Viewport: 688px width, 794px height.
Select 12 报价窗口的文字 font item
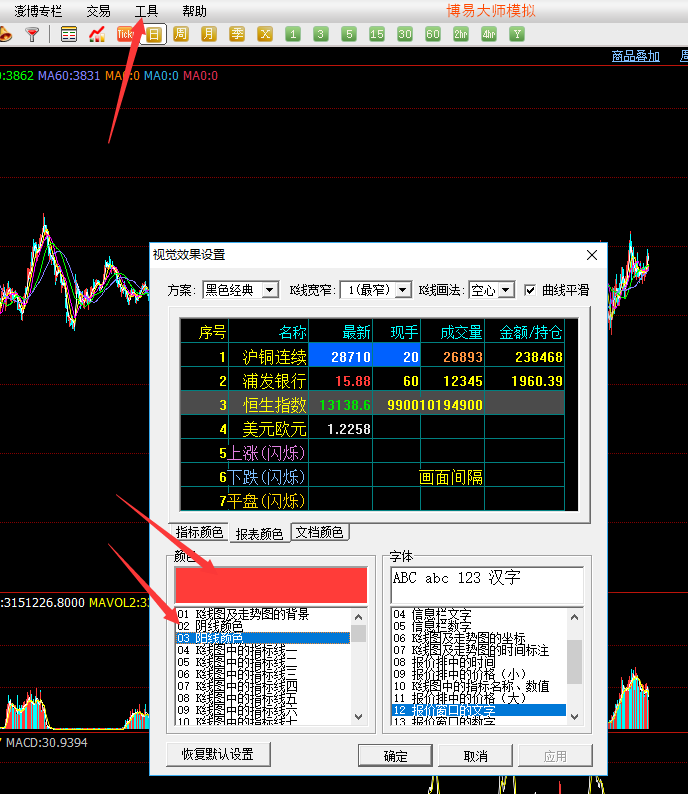pos(479,710)
